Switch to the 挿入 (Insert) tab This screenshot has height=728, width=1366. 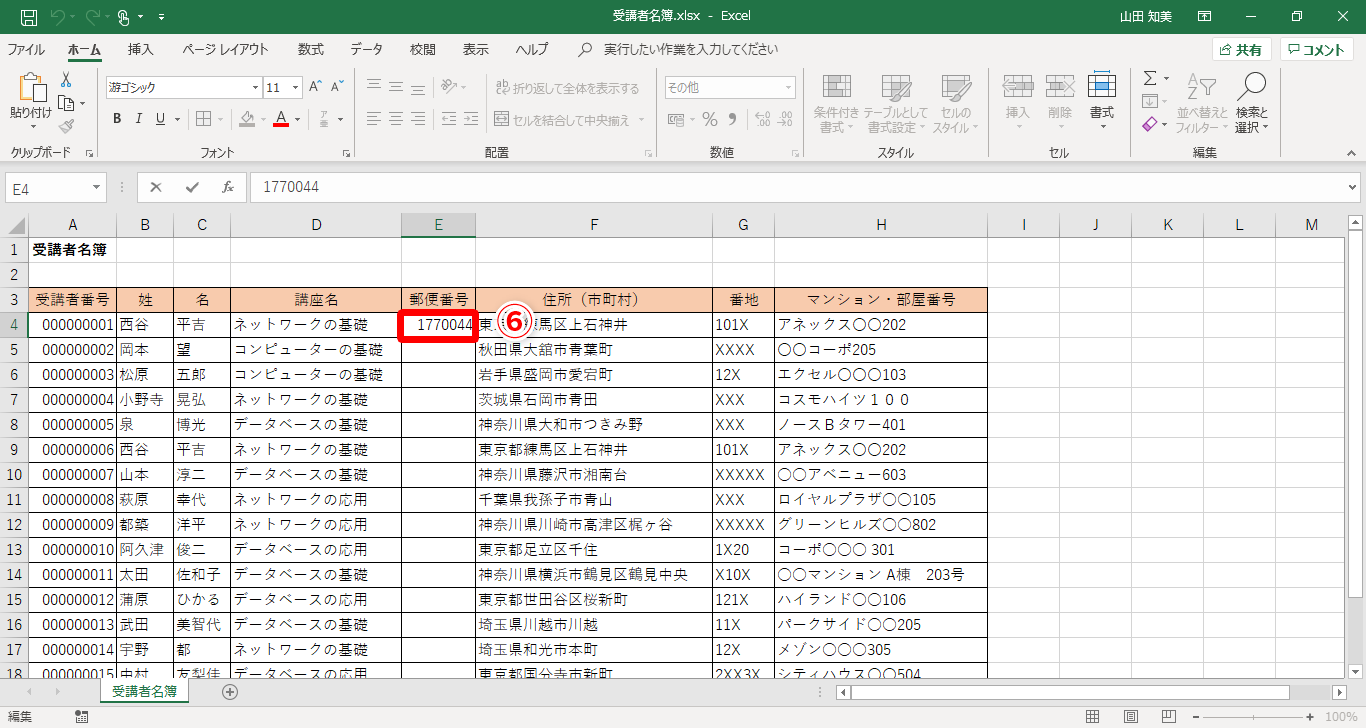(141, 49)
